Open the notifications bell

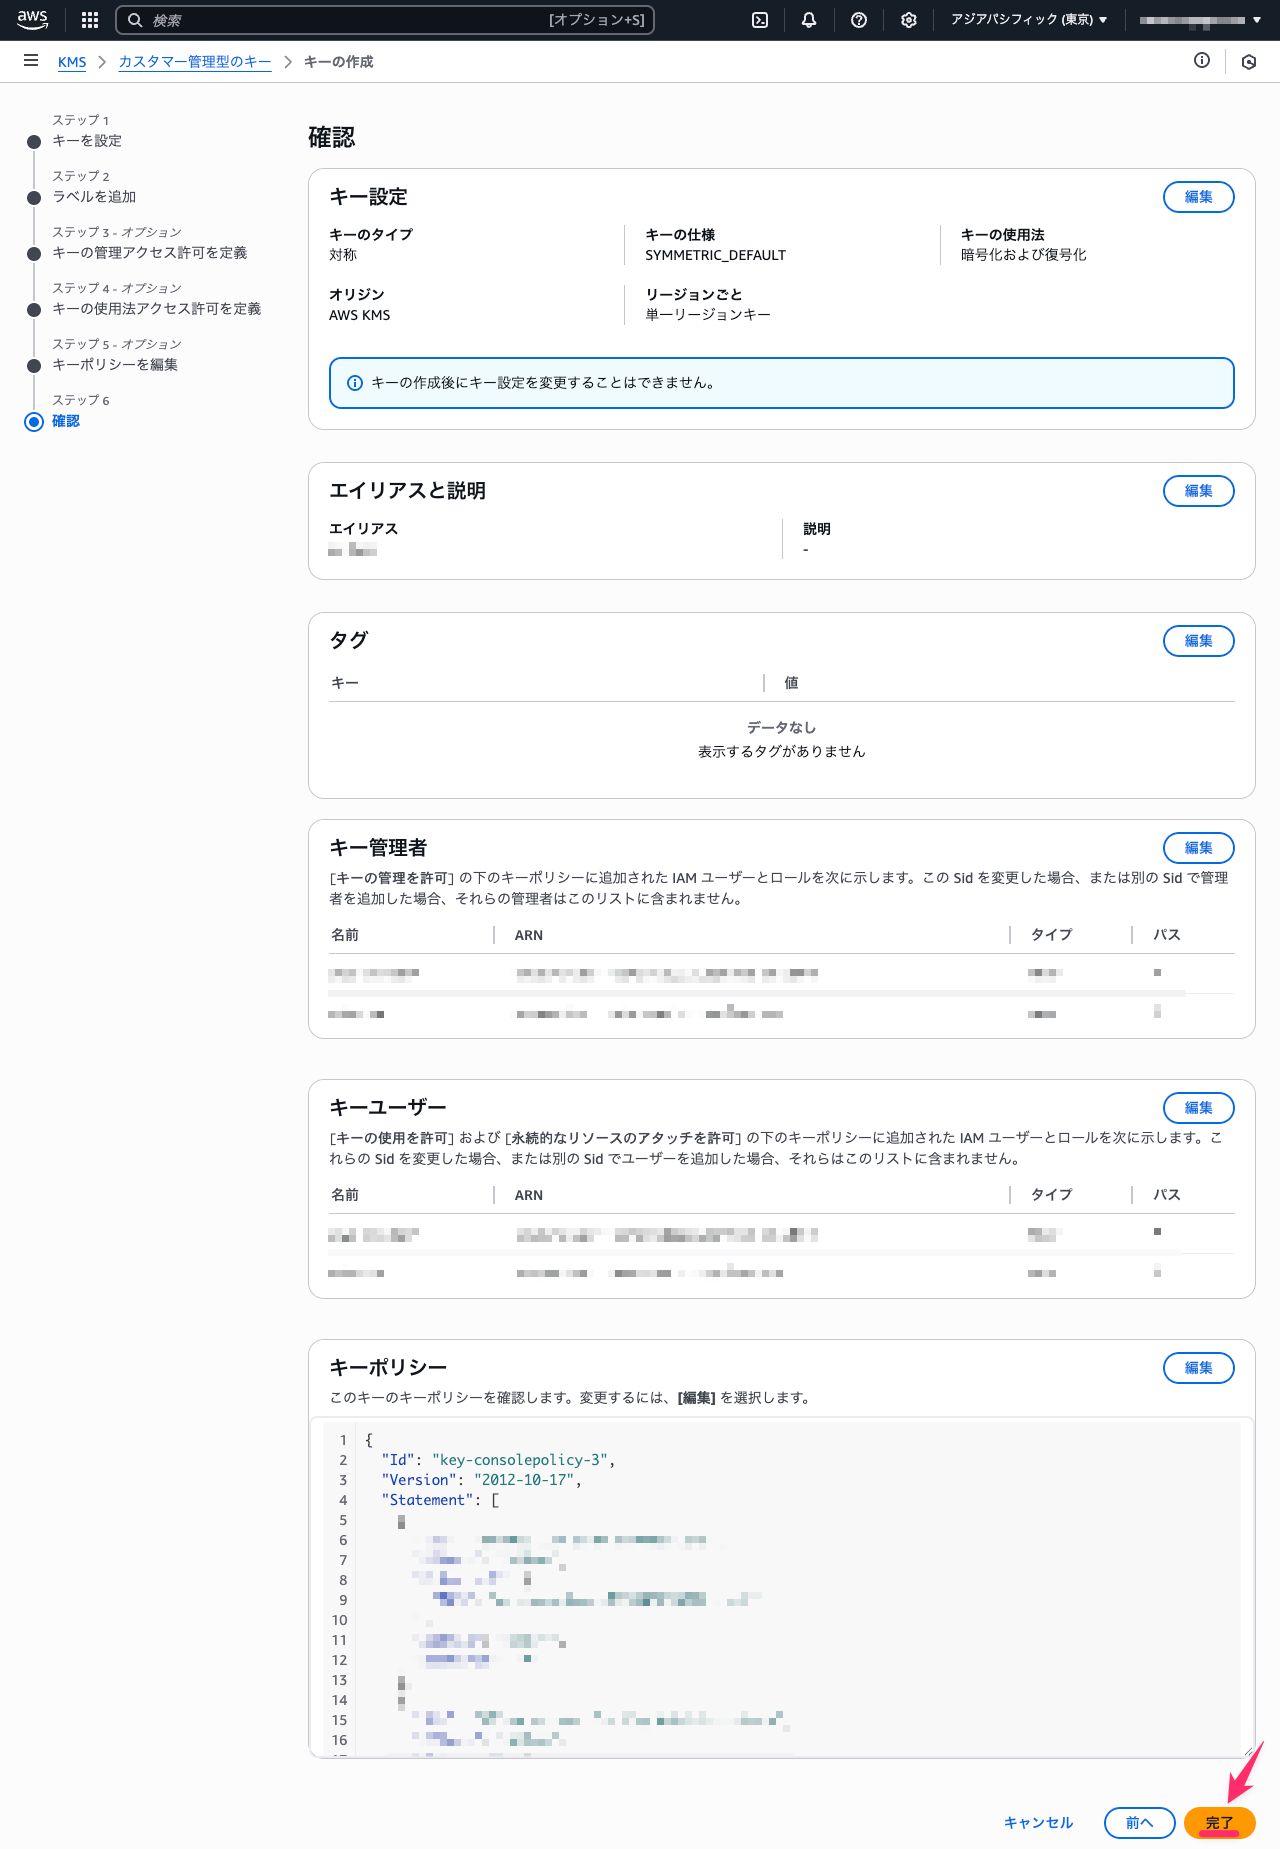tap(809, 20)
